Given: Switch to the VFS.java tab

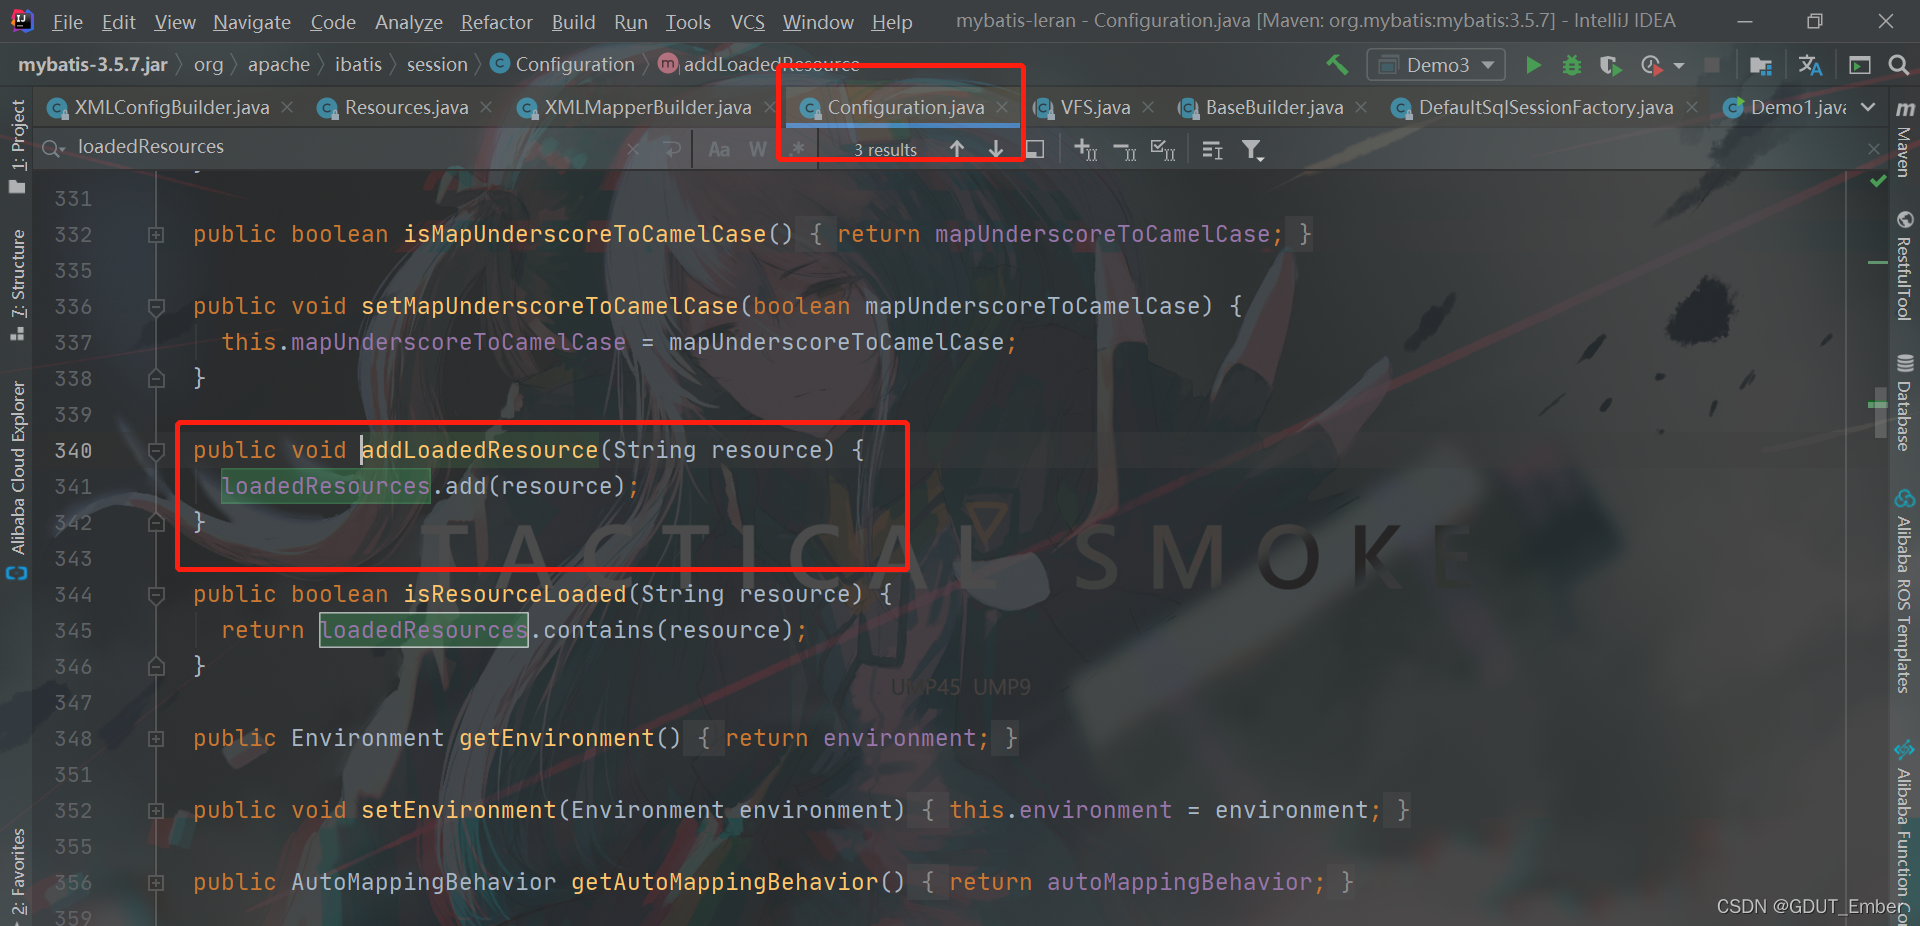Looking at the screenshot, I should click(x=1094, y=107).
